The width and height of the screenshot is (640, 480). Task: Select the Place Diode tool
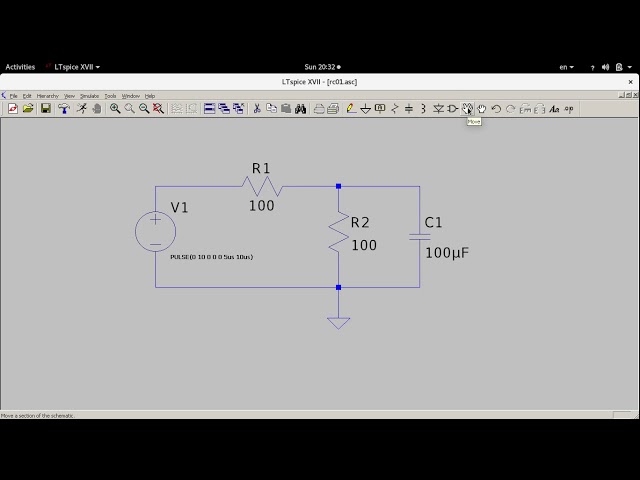coord(438,109)
